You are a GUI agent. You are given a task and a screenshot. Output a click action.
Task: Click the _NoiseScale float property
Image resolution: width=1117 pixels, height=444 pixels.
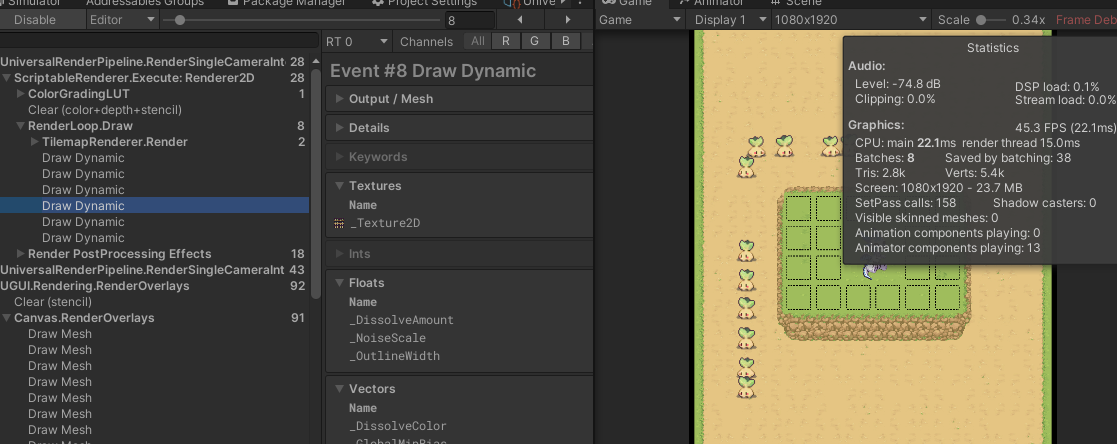[x=388, y=338]
